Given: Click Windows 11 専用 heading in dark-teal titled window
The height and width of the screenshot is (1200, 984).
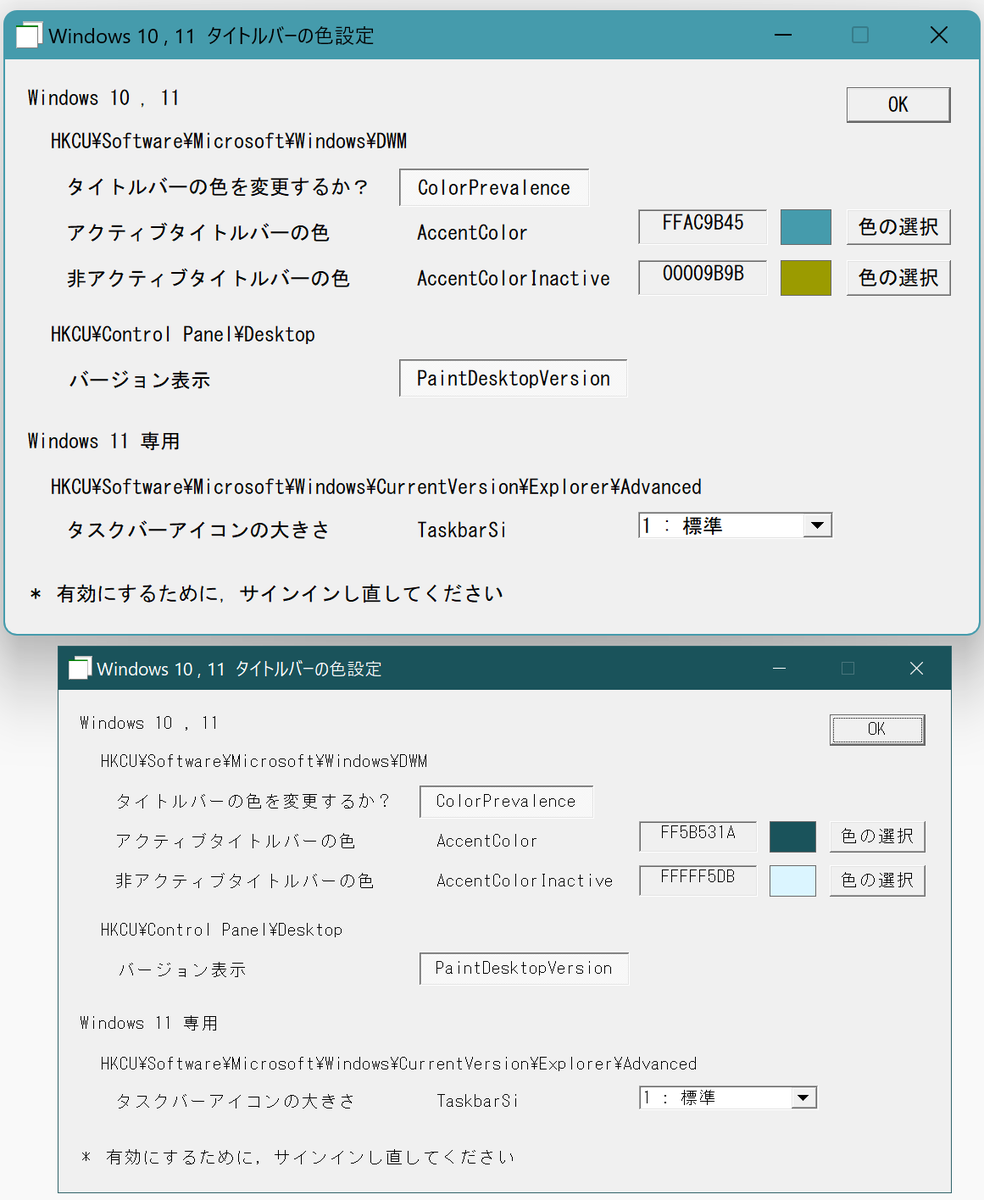Looking at the screenshot, I should (149, 1023).
